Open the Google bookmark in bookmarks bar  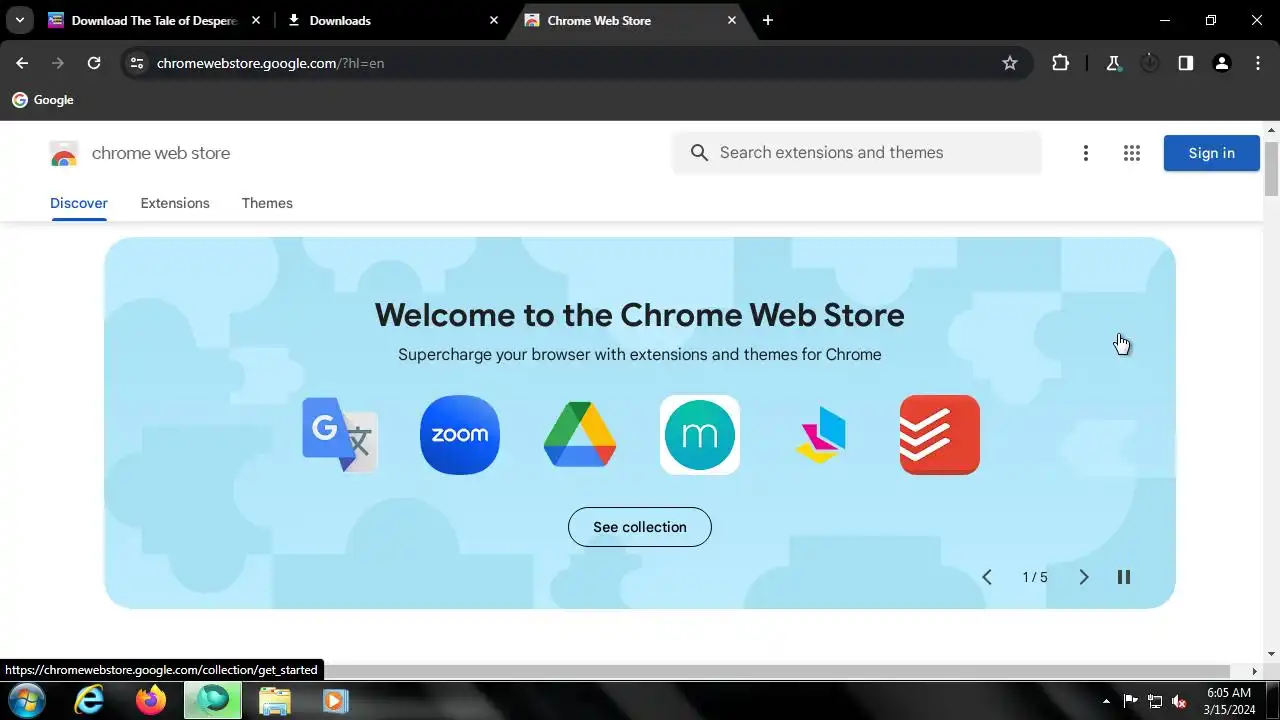tap(43, 100)
